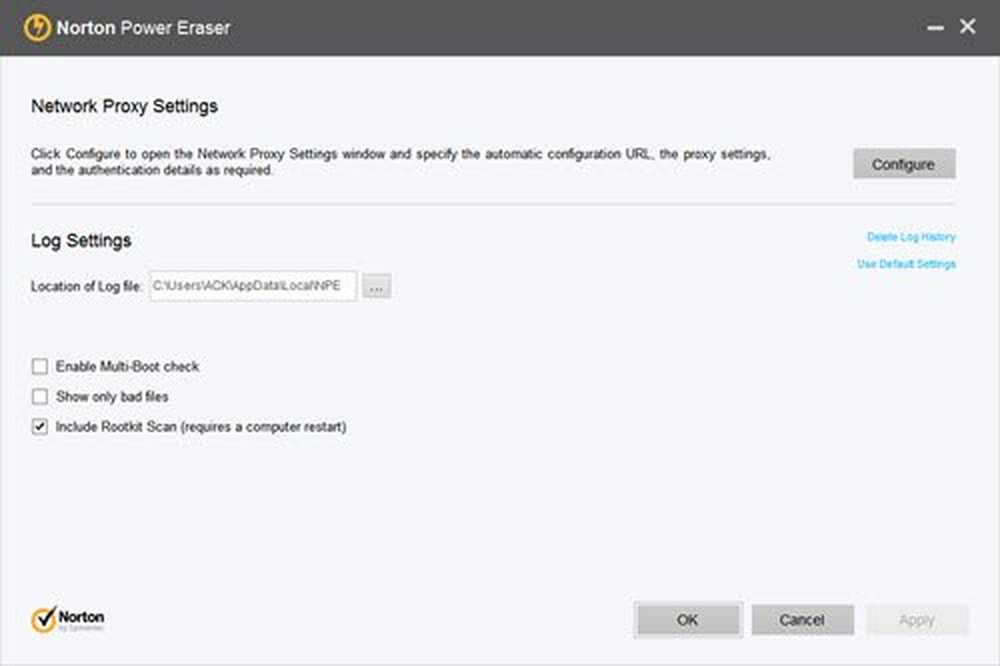The width and height of the screenshot is (1000, 666).
Task: Tick the Show only bad files checkbox
Action: pos(40,397)
